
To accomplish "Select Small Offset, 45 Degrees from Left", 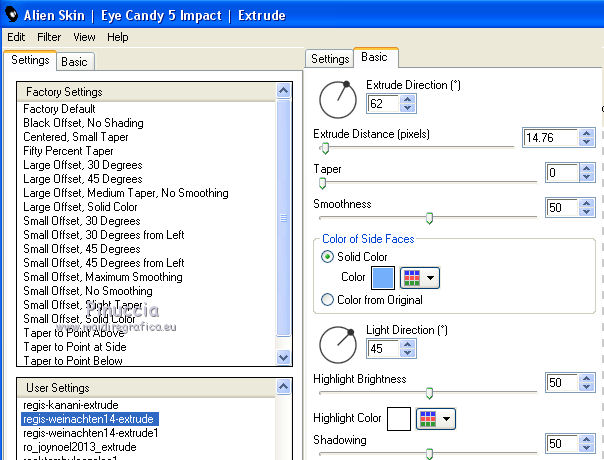I will pos(104,263).
